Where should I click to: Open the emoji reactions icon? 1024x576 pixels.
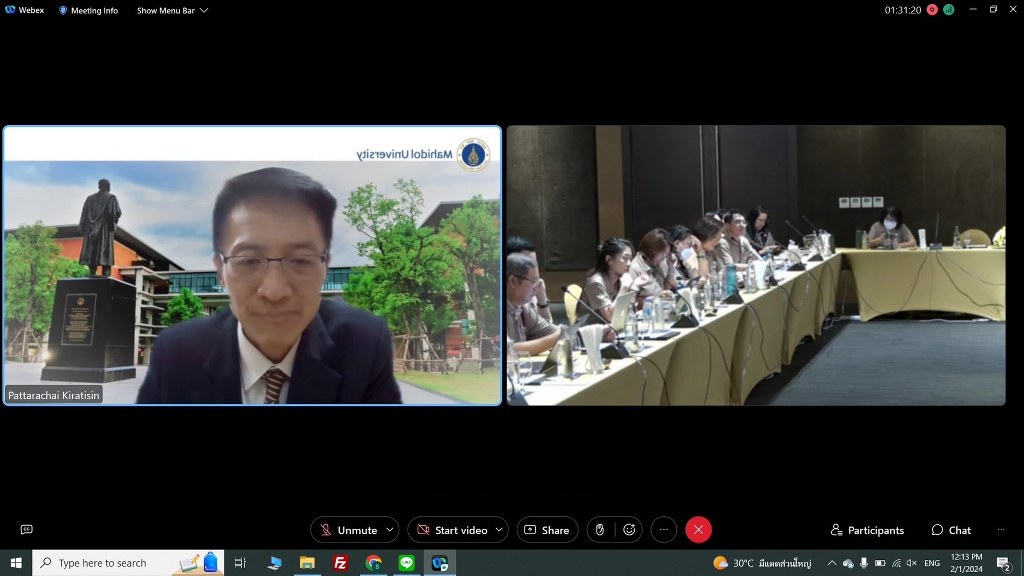tap(629, 530)
